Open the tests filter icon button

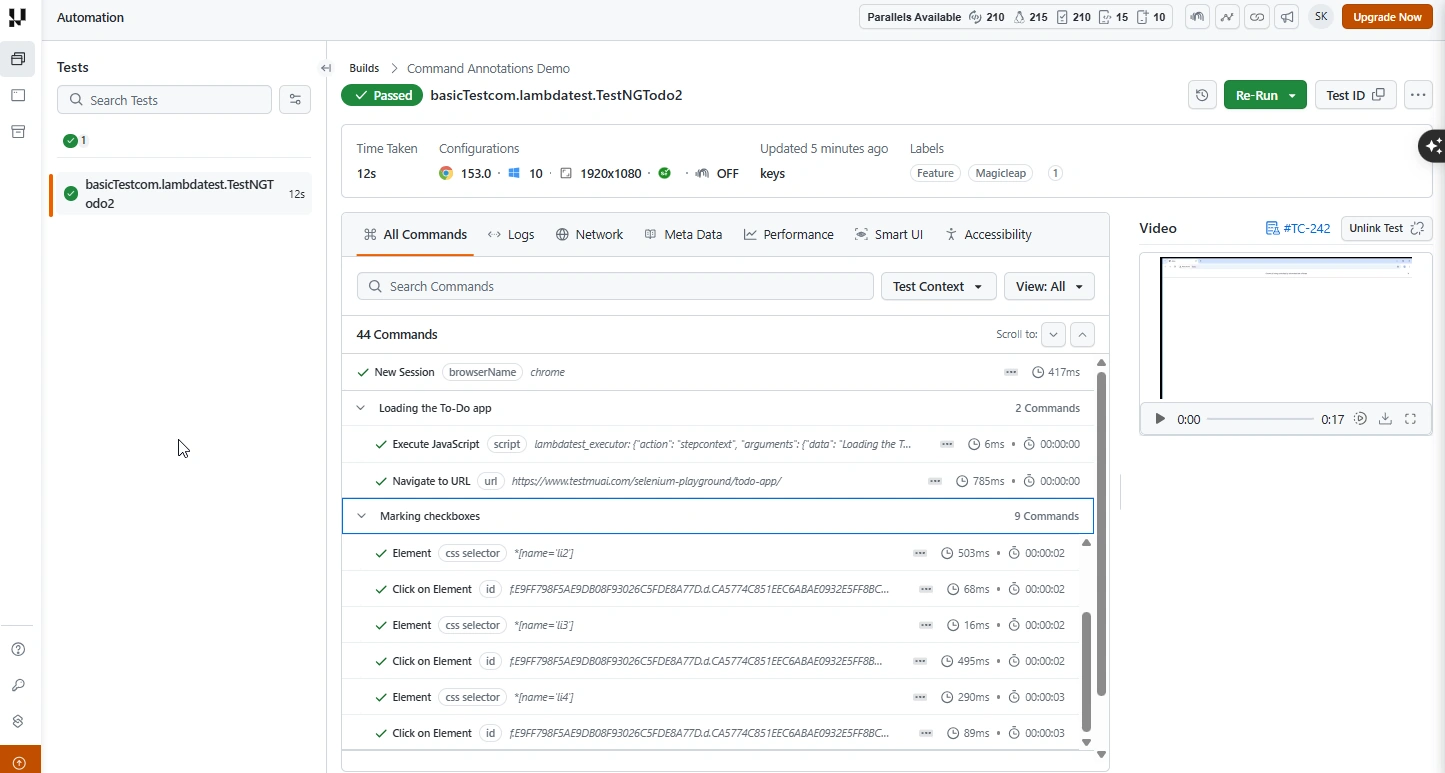tap(294, 99)
